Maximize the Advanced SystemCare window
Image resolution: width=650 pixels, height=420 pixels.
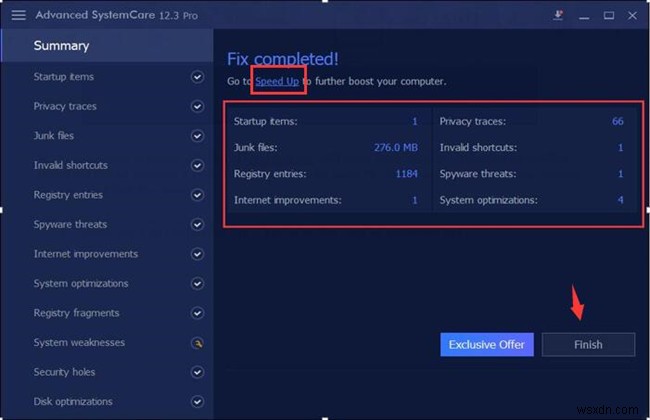click(609, 16)
